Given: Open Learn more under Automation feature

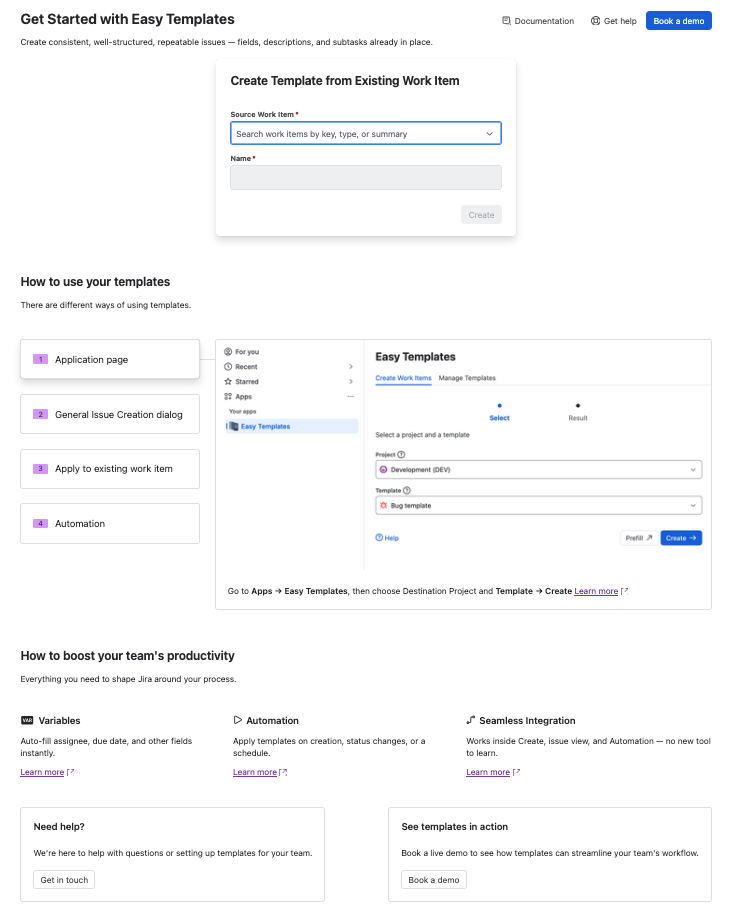Looking at the screenshot, I should pos(255,772).
